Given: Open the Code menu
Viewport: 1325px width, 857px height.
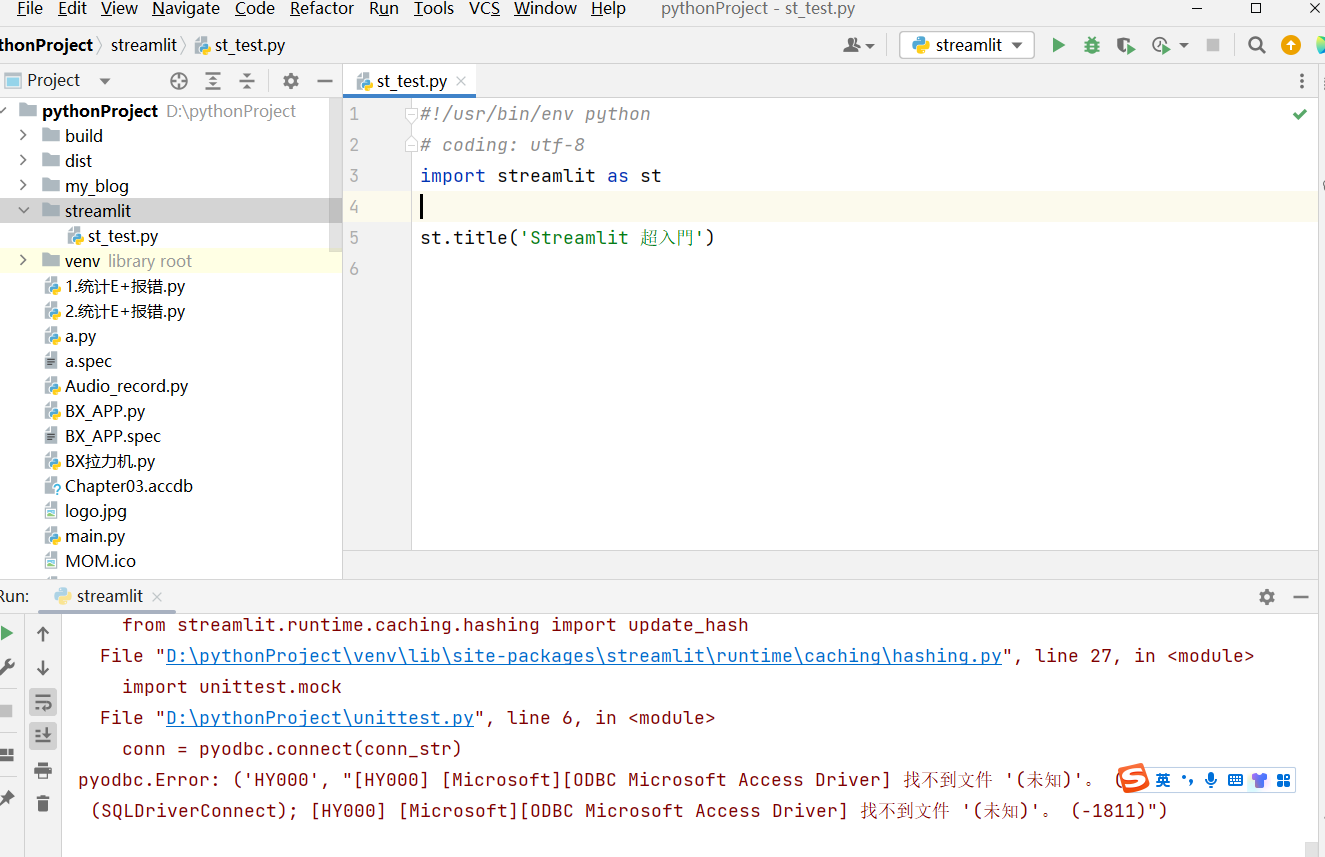Looking at the screenshot, I should pyautogui.click(x=255, y=9).
